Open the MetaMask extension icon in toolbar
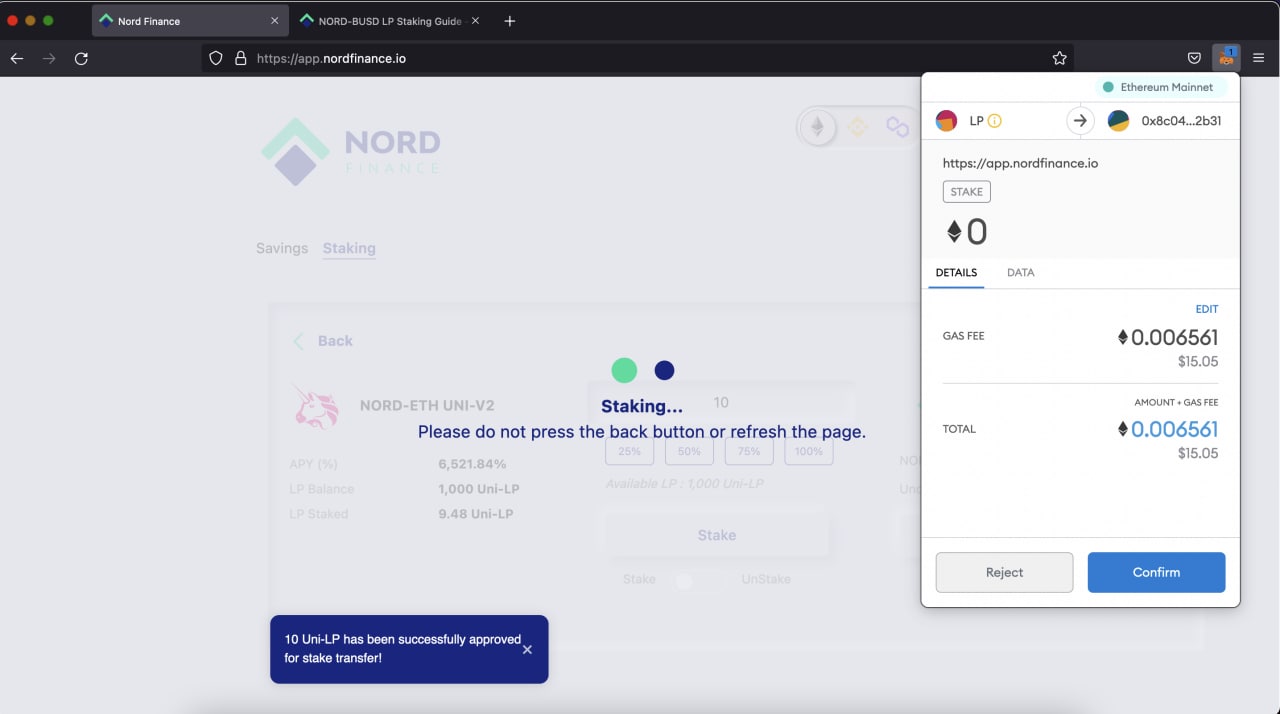 (x=1226, y=57)
